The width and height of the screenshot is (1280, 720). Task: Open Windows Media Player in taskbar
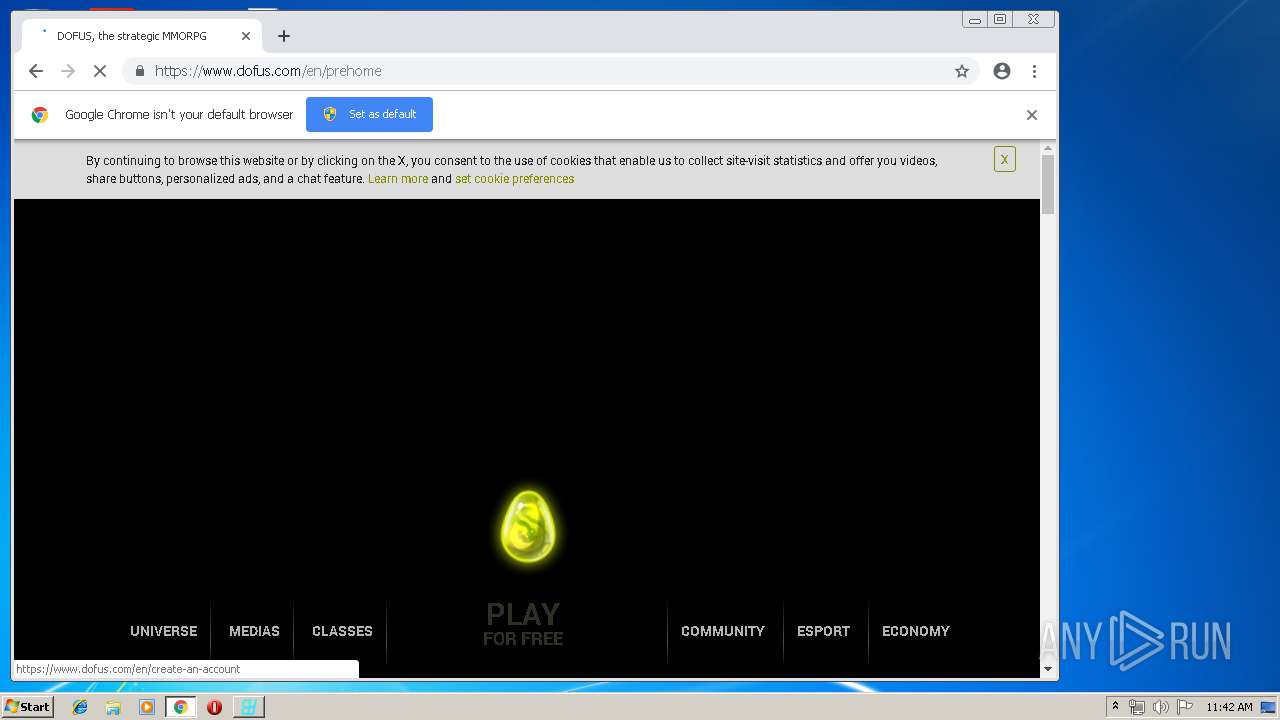(x=147, y=707)
